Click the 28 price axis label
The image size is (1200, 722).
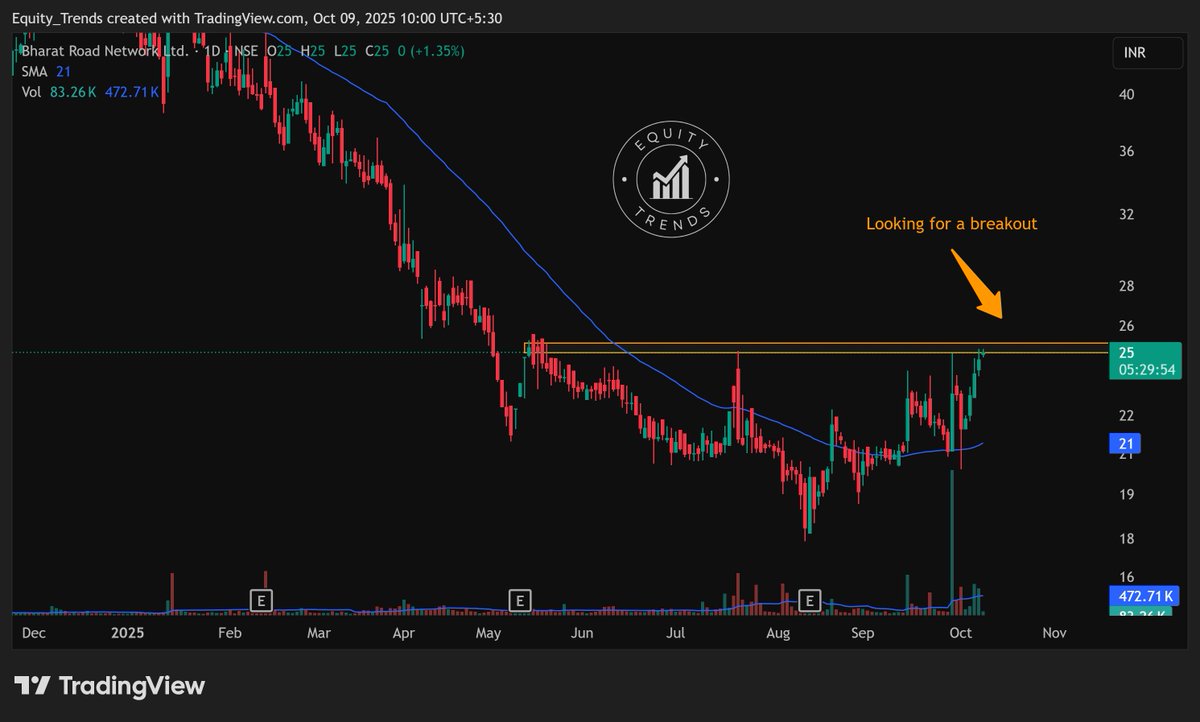(x=1126, y=286)
